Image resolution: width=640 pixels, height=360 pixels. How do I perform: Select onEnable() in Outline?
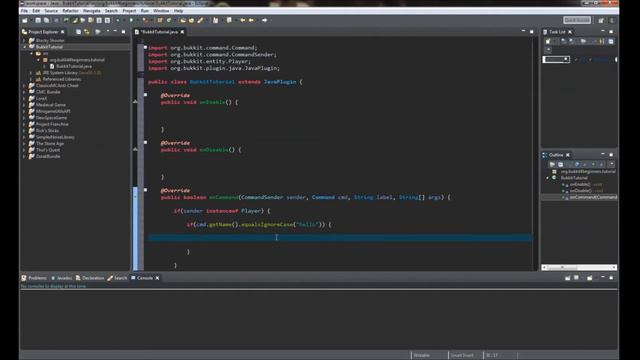point(580,184)
